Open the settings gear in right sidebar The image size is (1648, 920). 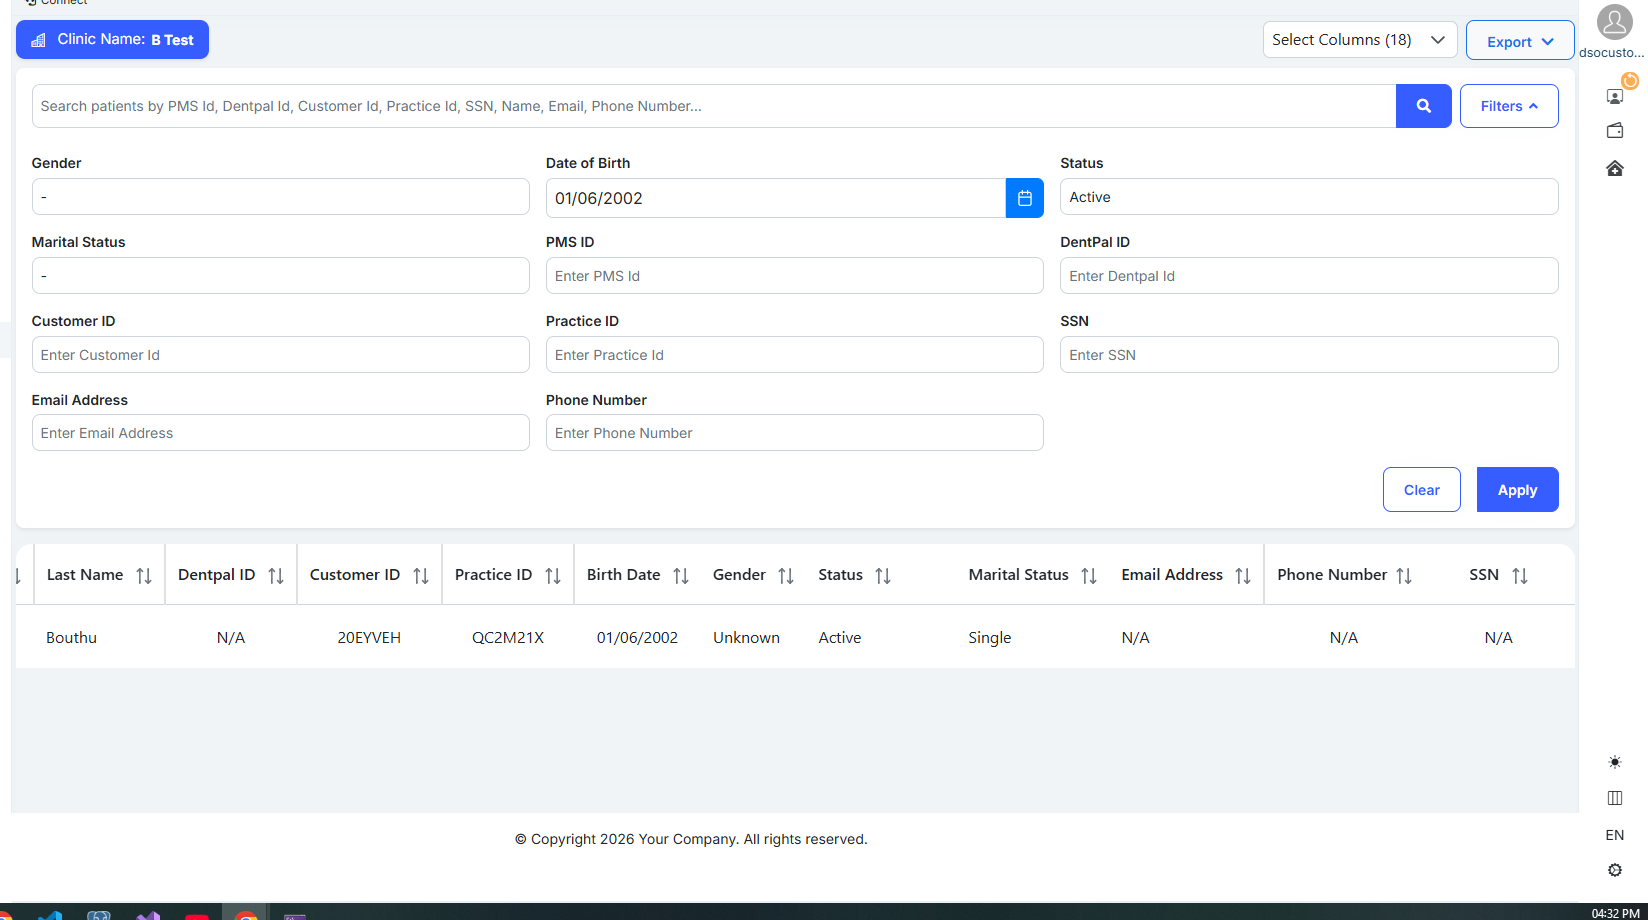(1614, 870)
